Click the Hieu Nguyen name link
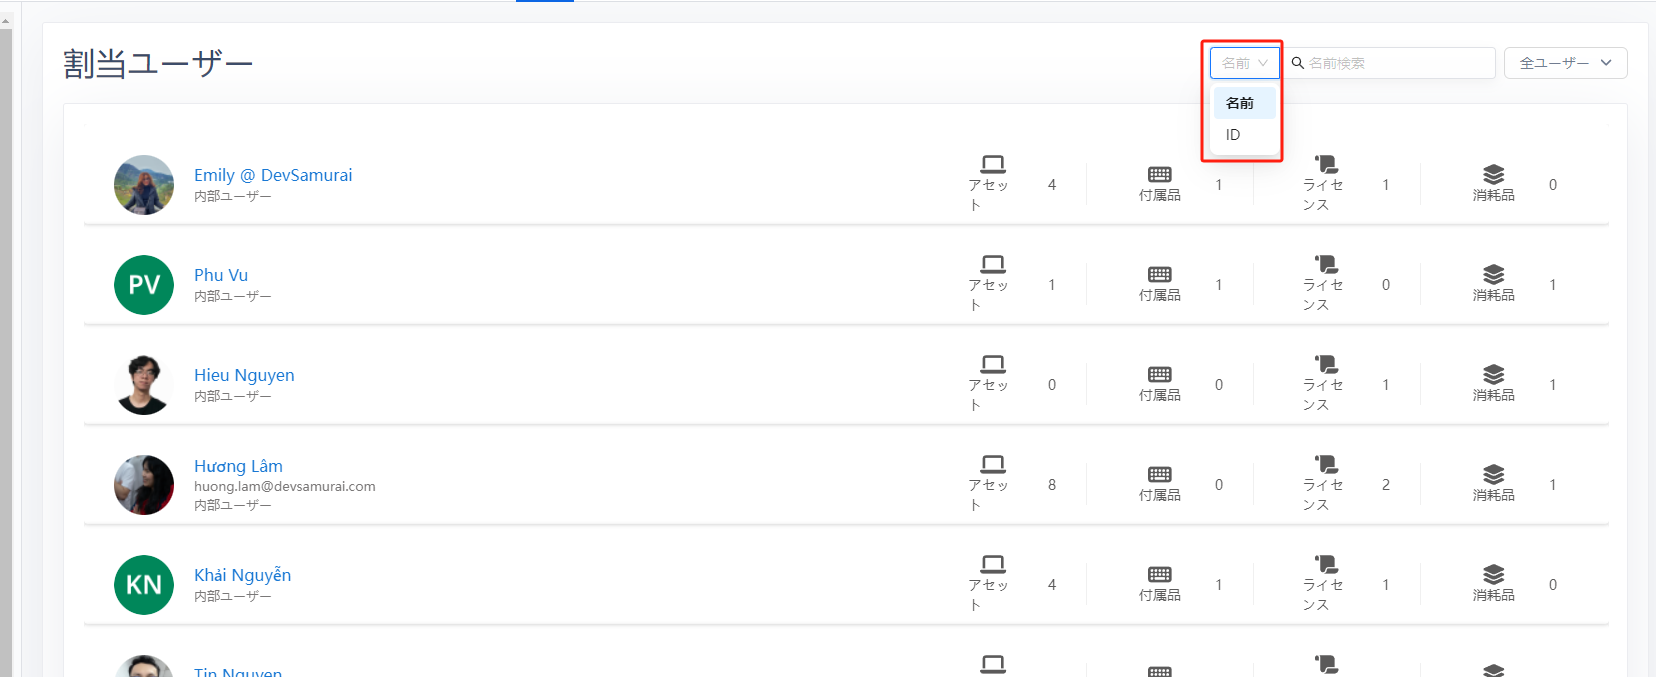Screen dimensions: 1656x677 244,375
